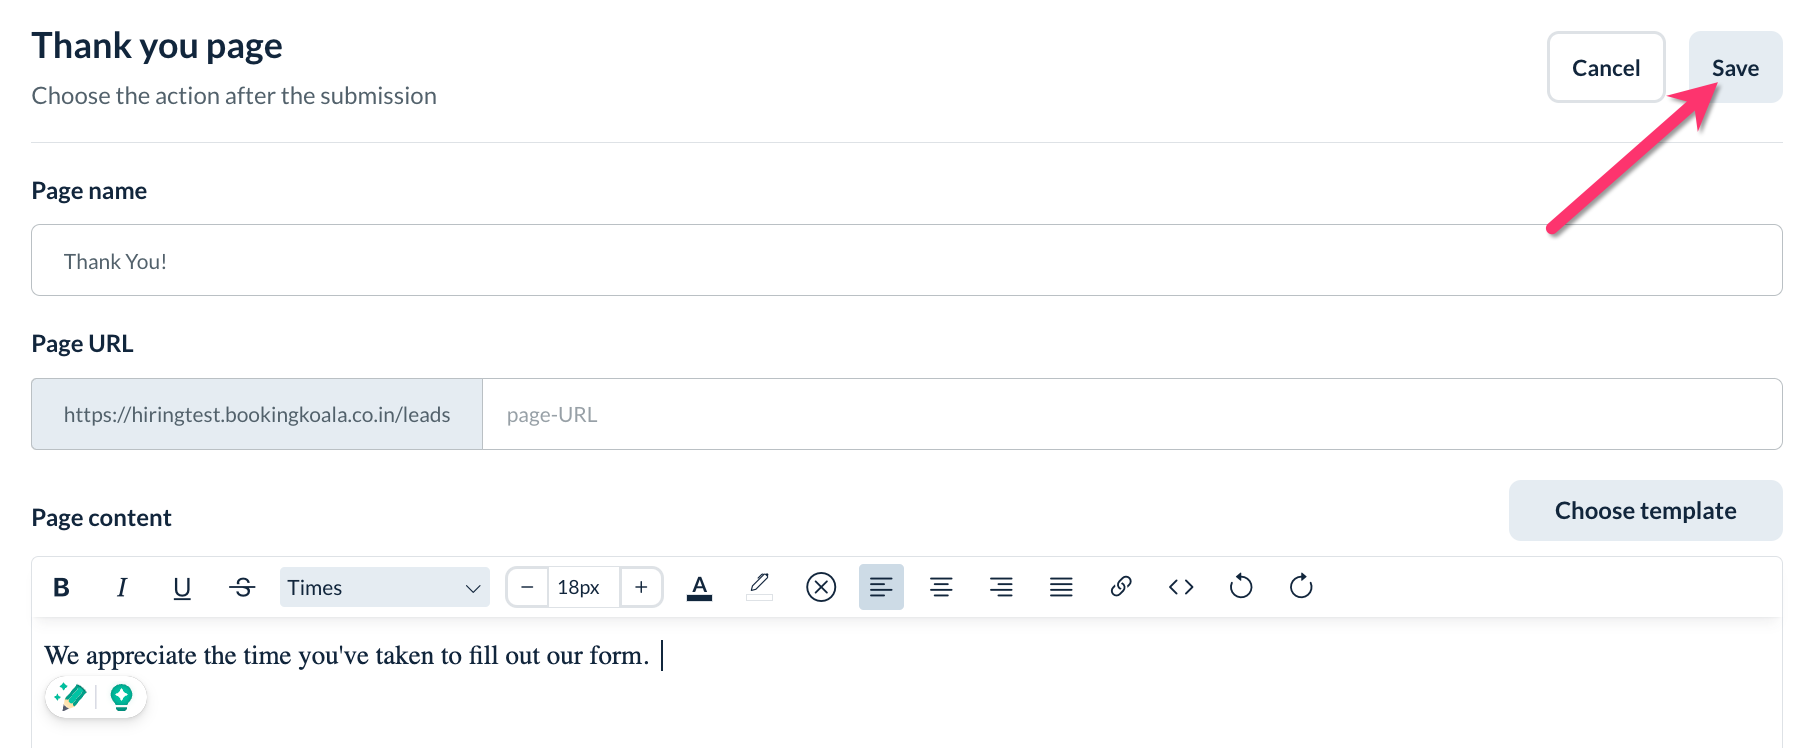
Task: Open the Times font dropdown
Action: point(384,587)
